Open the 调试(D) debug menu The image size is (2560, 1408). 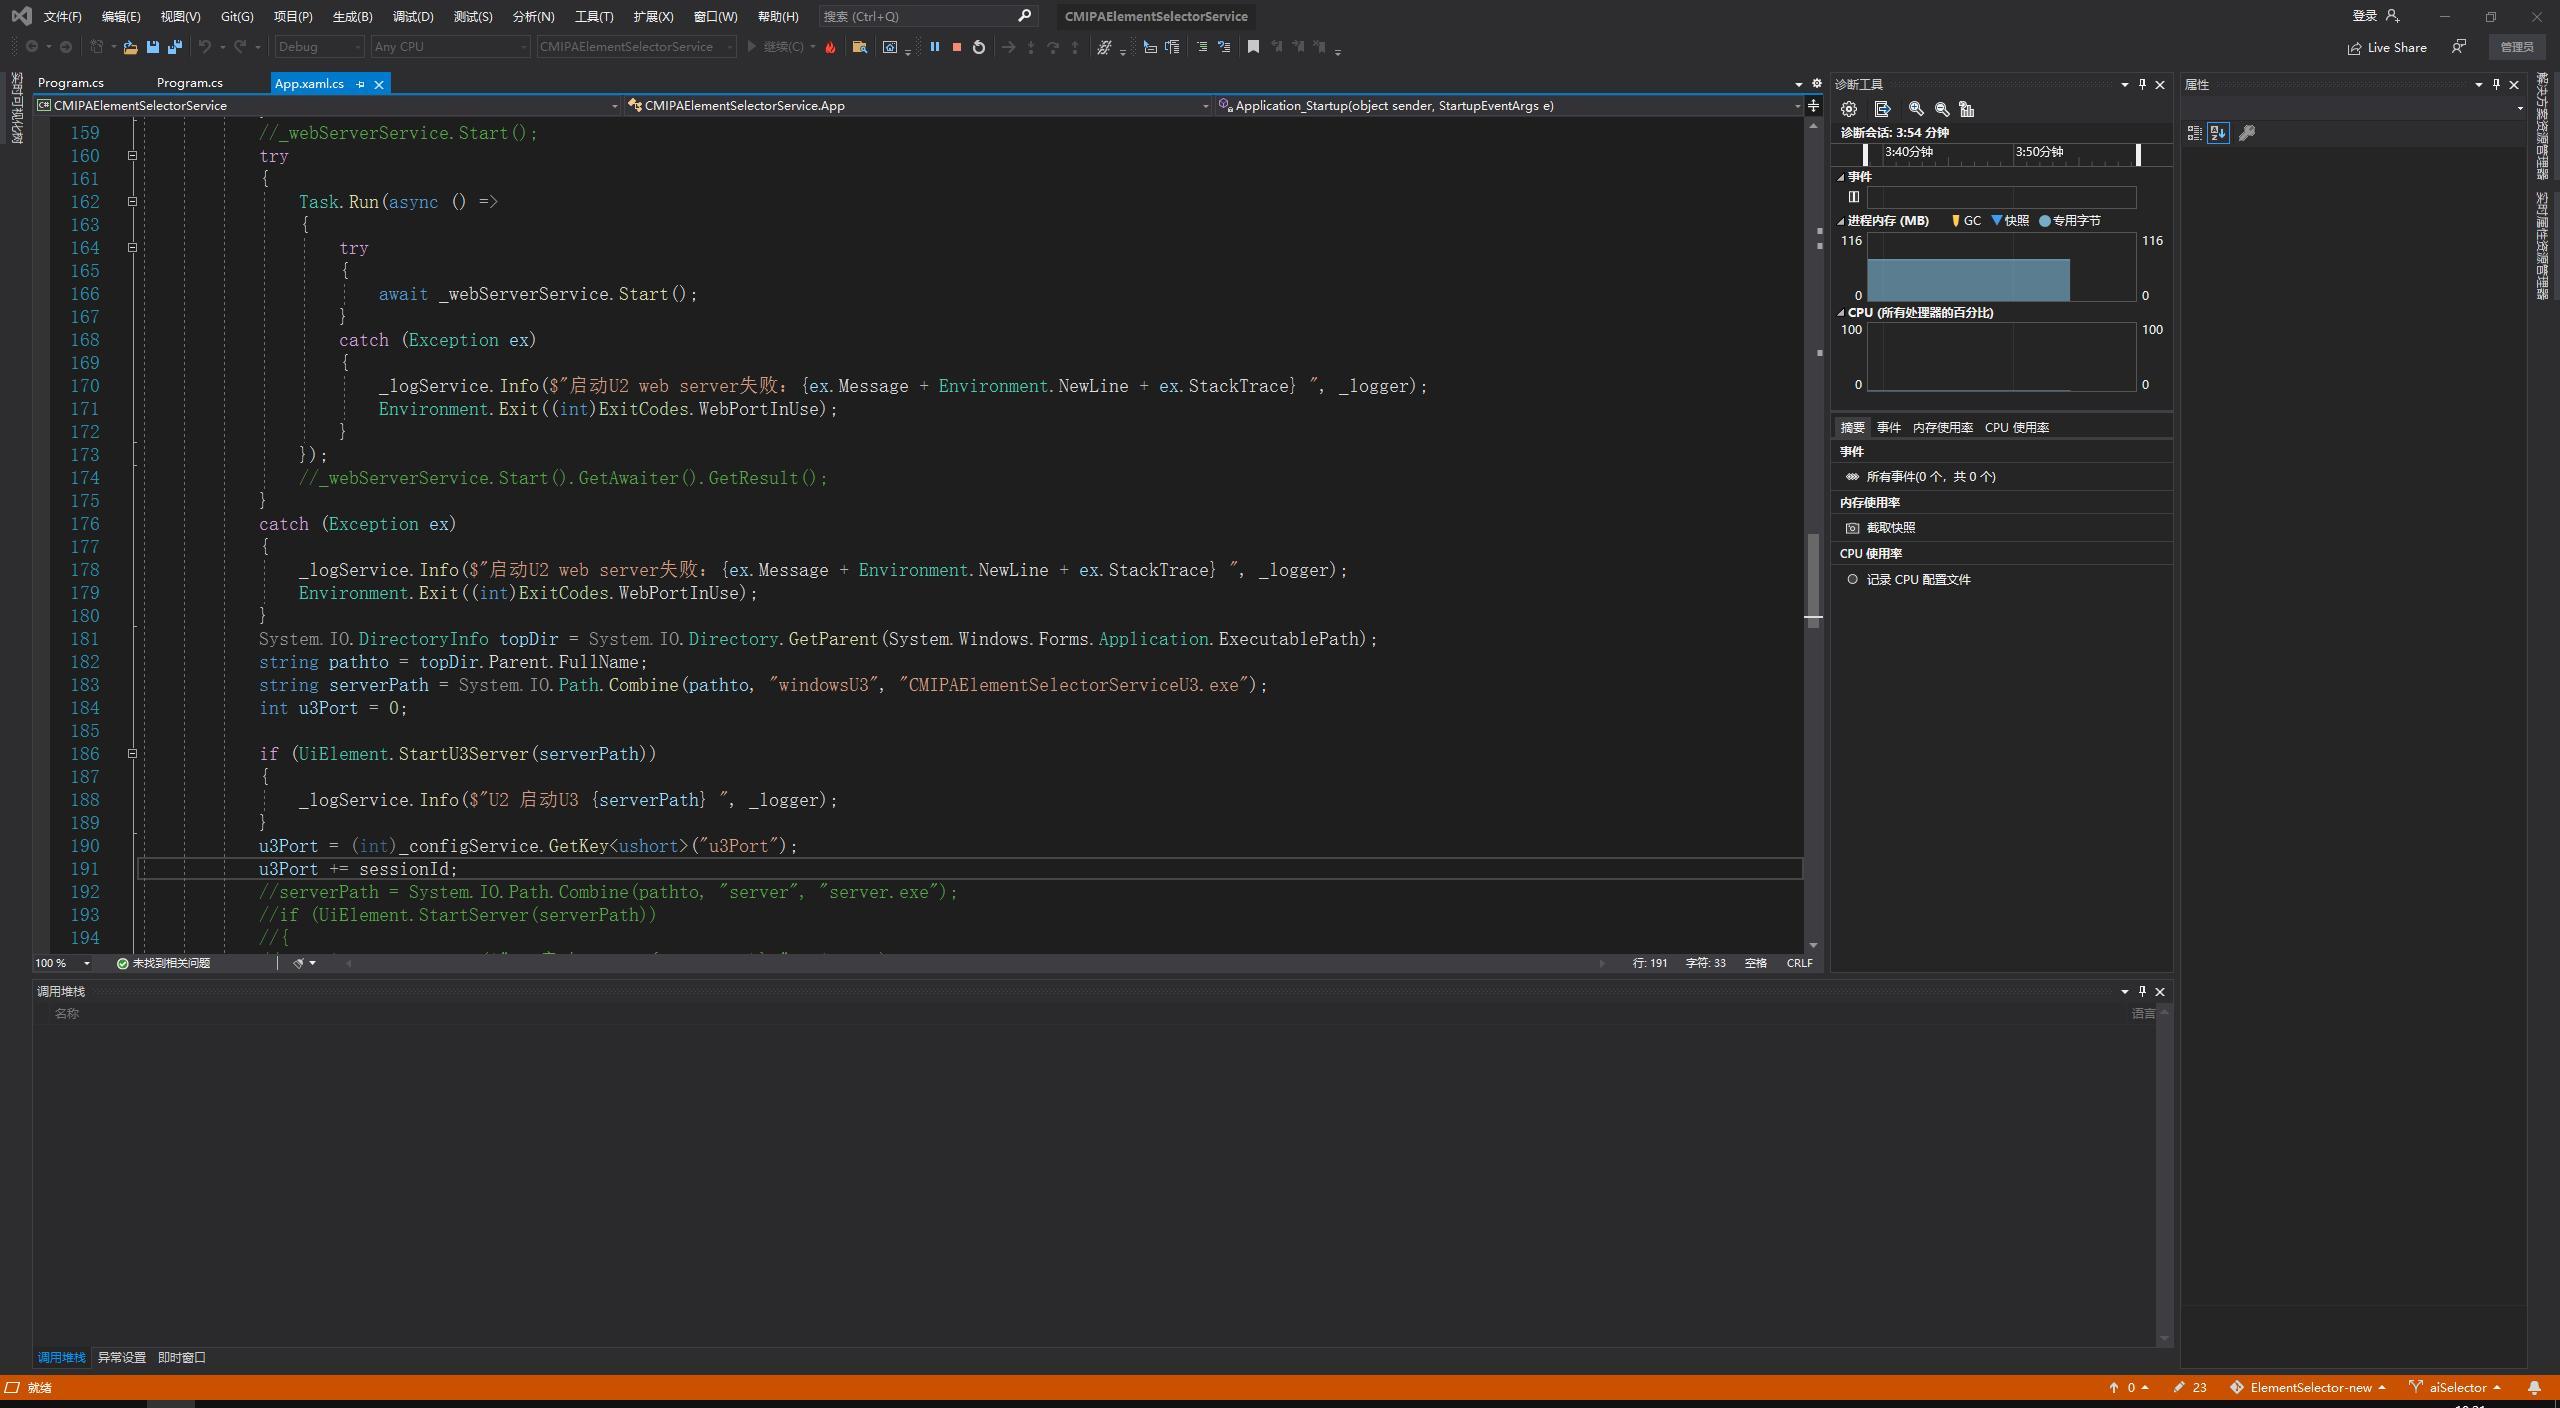coord(413,16)
